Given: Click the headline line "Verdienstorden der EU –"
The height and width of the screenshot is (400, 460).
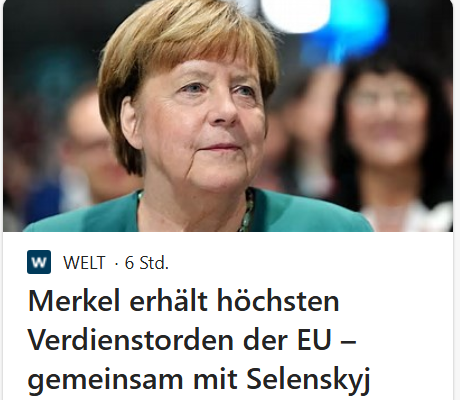Looking at the screenshot, I should (x=192, y=340).
